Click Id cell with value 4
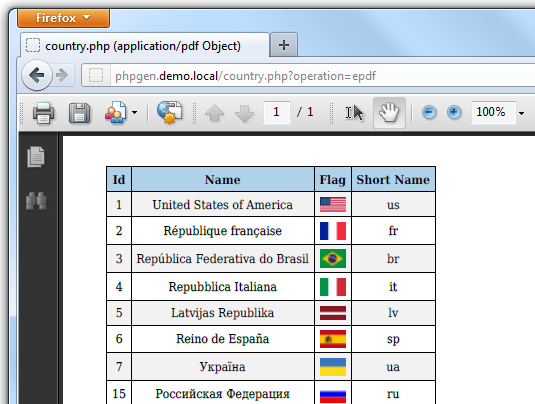Viewport: 535px width, 404px height. pos(119,287)
